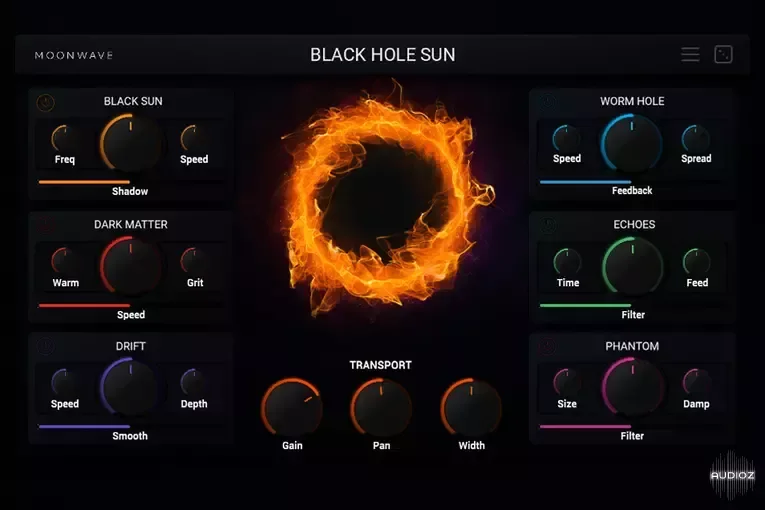The image size is (765, 510).
Task: Click the large Echoes center knob
Action: point(633,266)
